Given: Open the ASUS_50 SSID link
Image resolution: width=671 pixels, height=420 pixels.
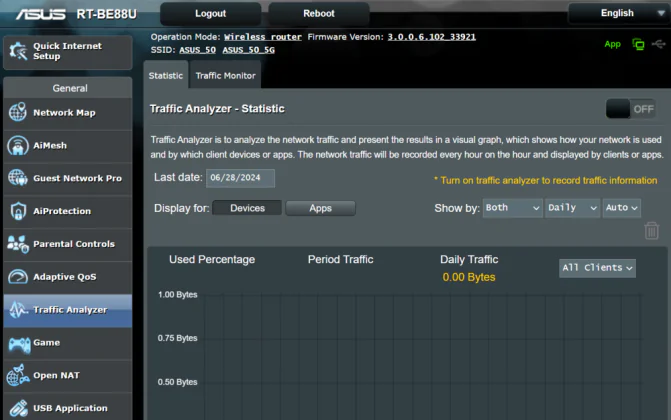Looking at the screenshot, I should coord(197,50).
